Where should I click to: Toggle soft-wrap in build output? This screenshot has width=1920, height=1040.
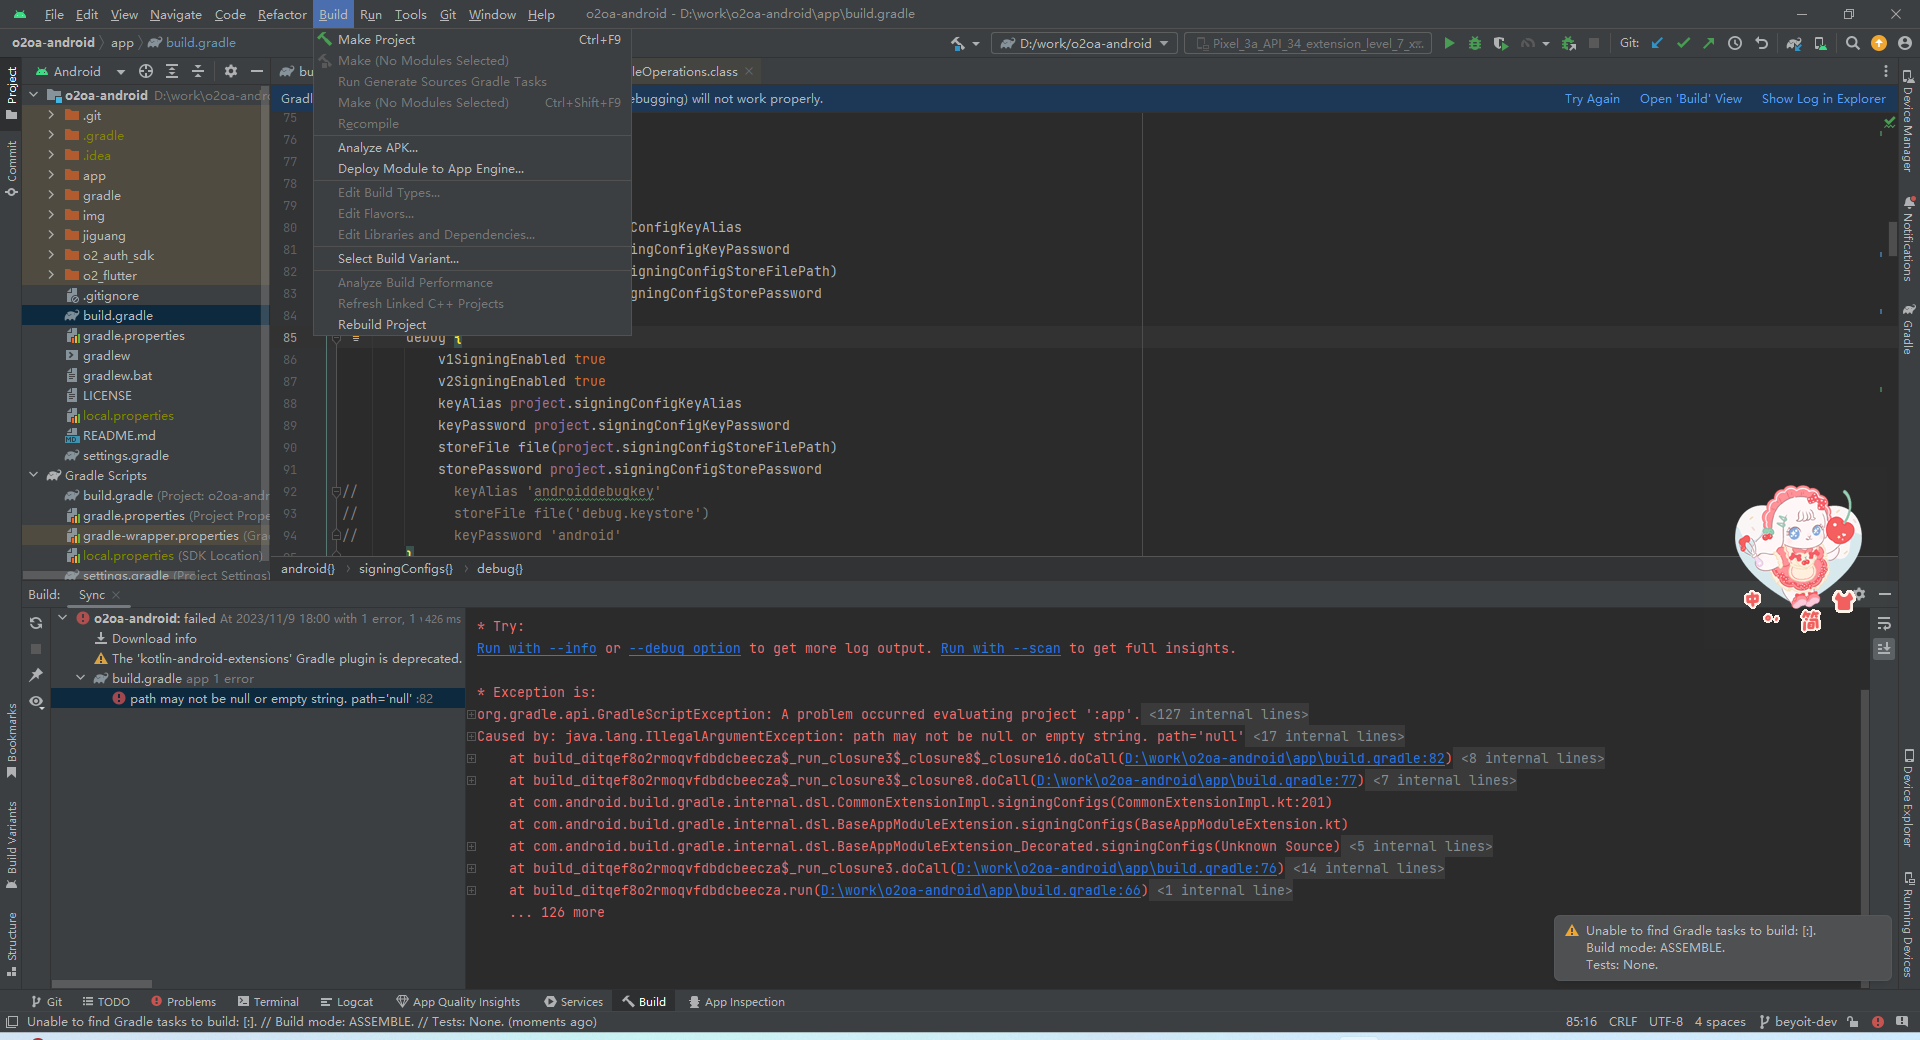pos(1884,623)
